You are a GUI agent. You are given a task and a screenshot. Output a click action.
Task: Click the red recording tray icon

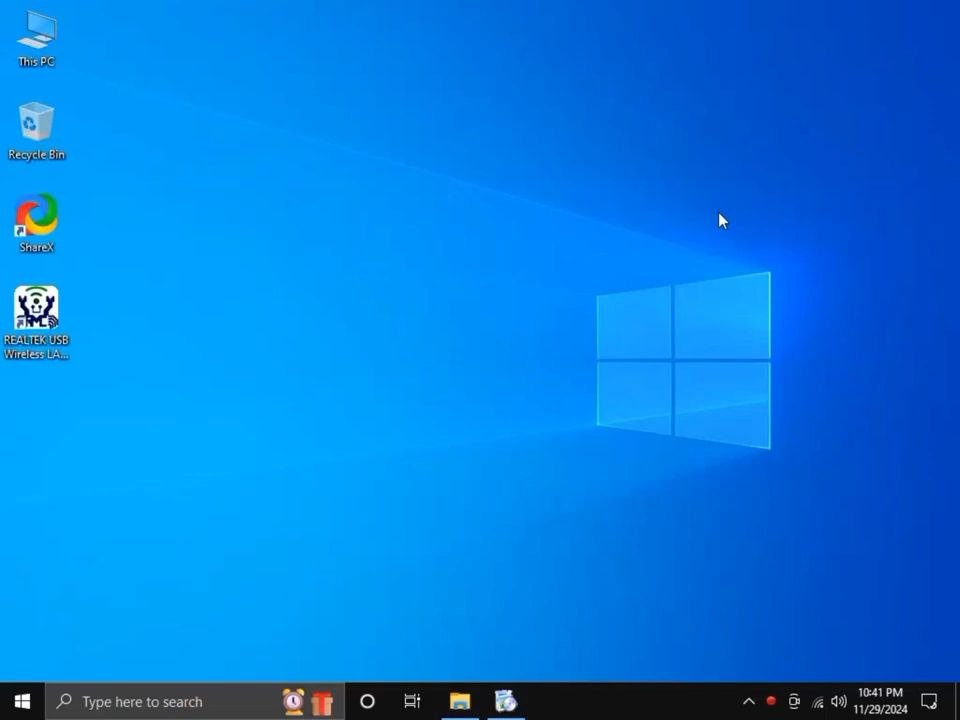tap(771, 701)
